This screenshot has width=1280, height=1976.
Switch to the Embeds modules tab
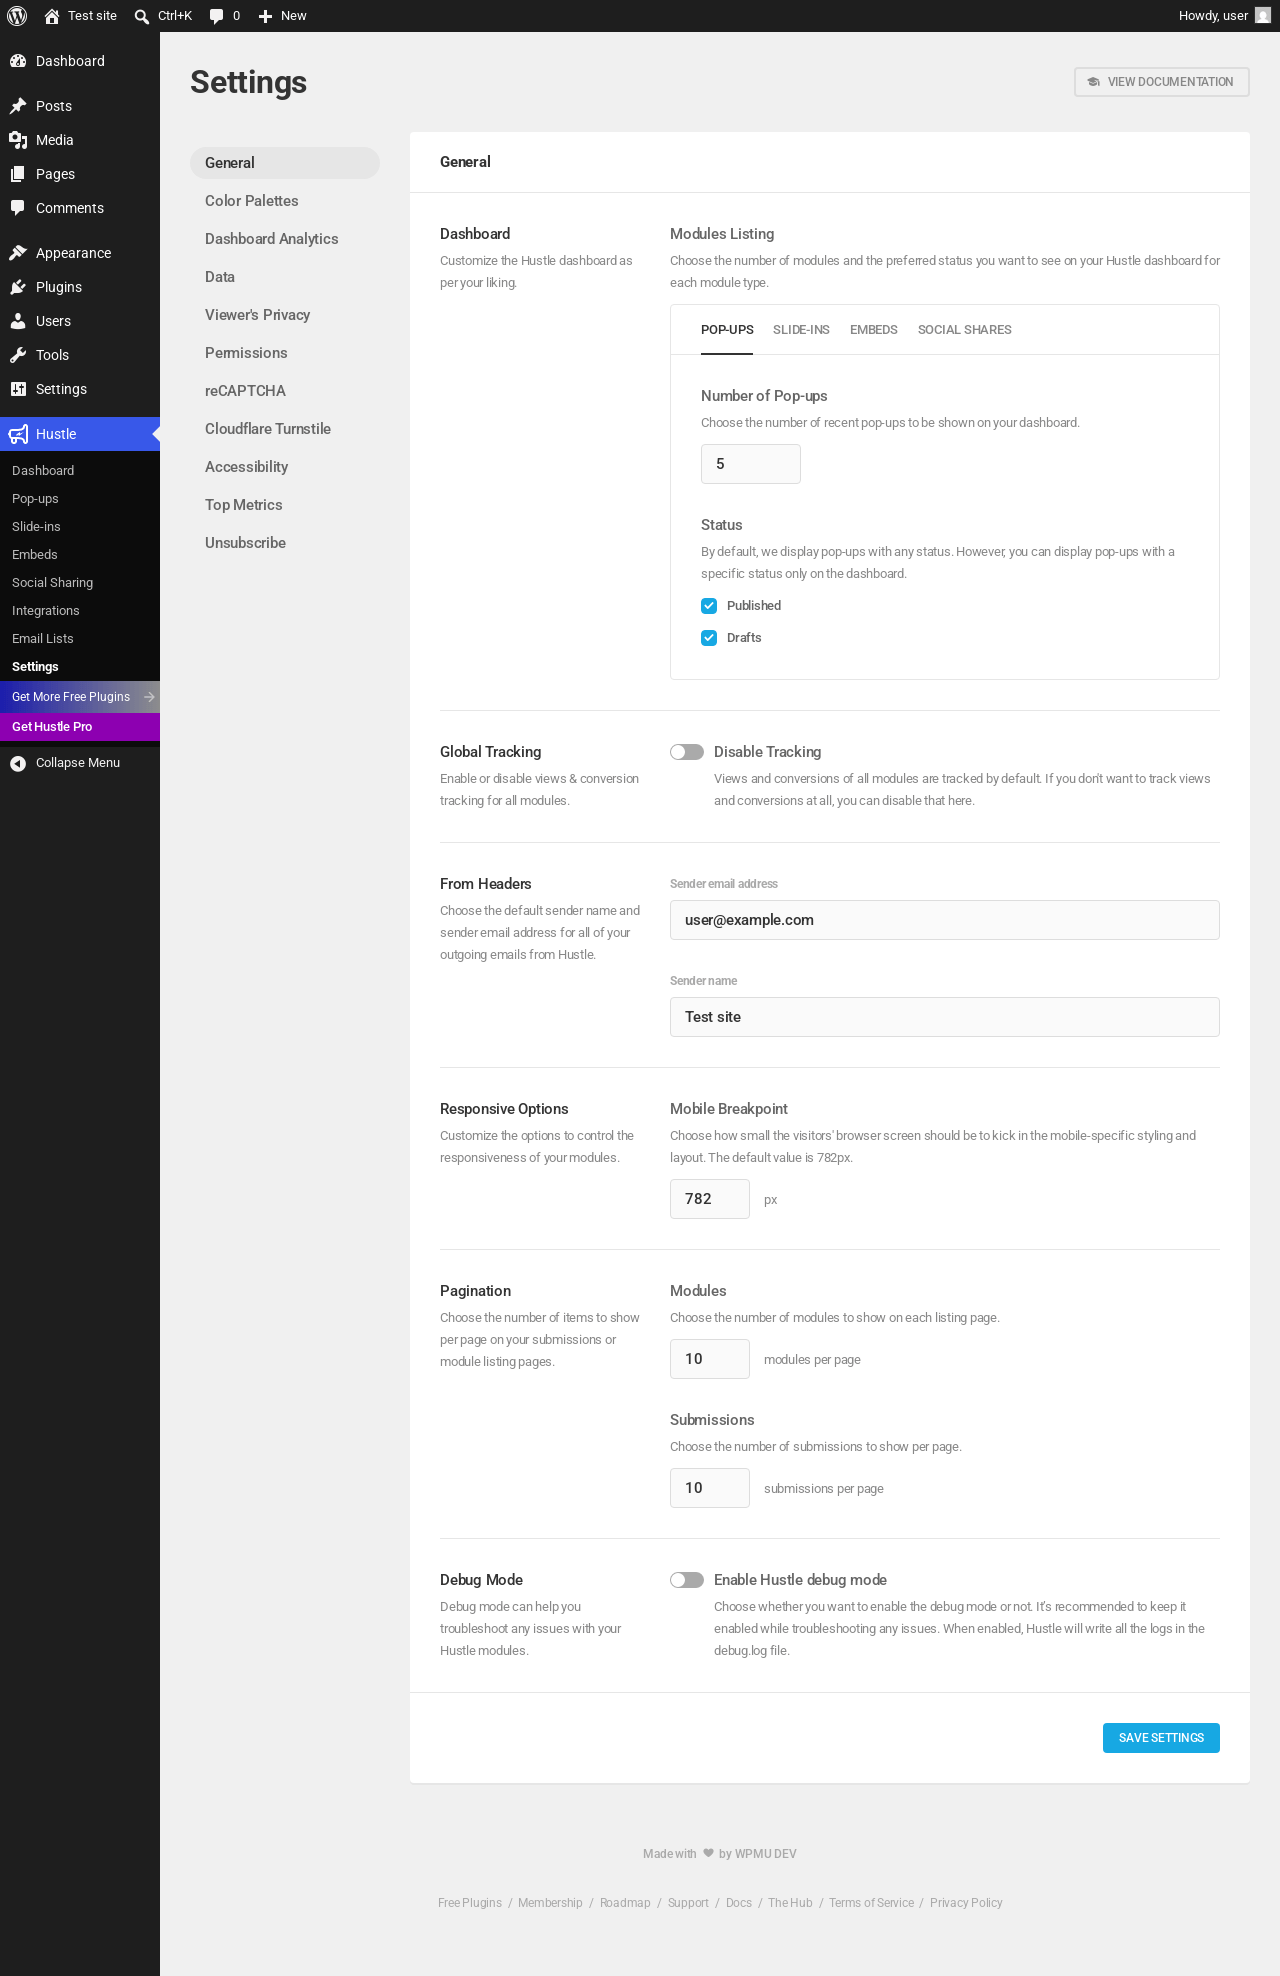(874, 330)
